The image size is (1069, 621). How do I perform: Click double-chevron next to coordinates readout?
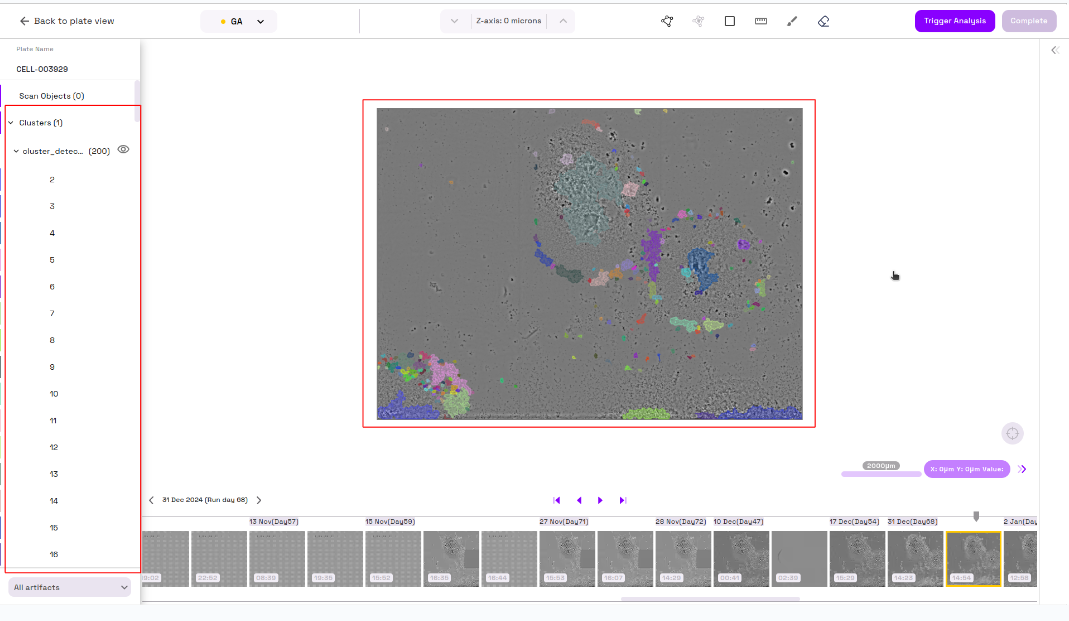1023,469
